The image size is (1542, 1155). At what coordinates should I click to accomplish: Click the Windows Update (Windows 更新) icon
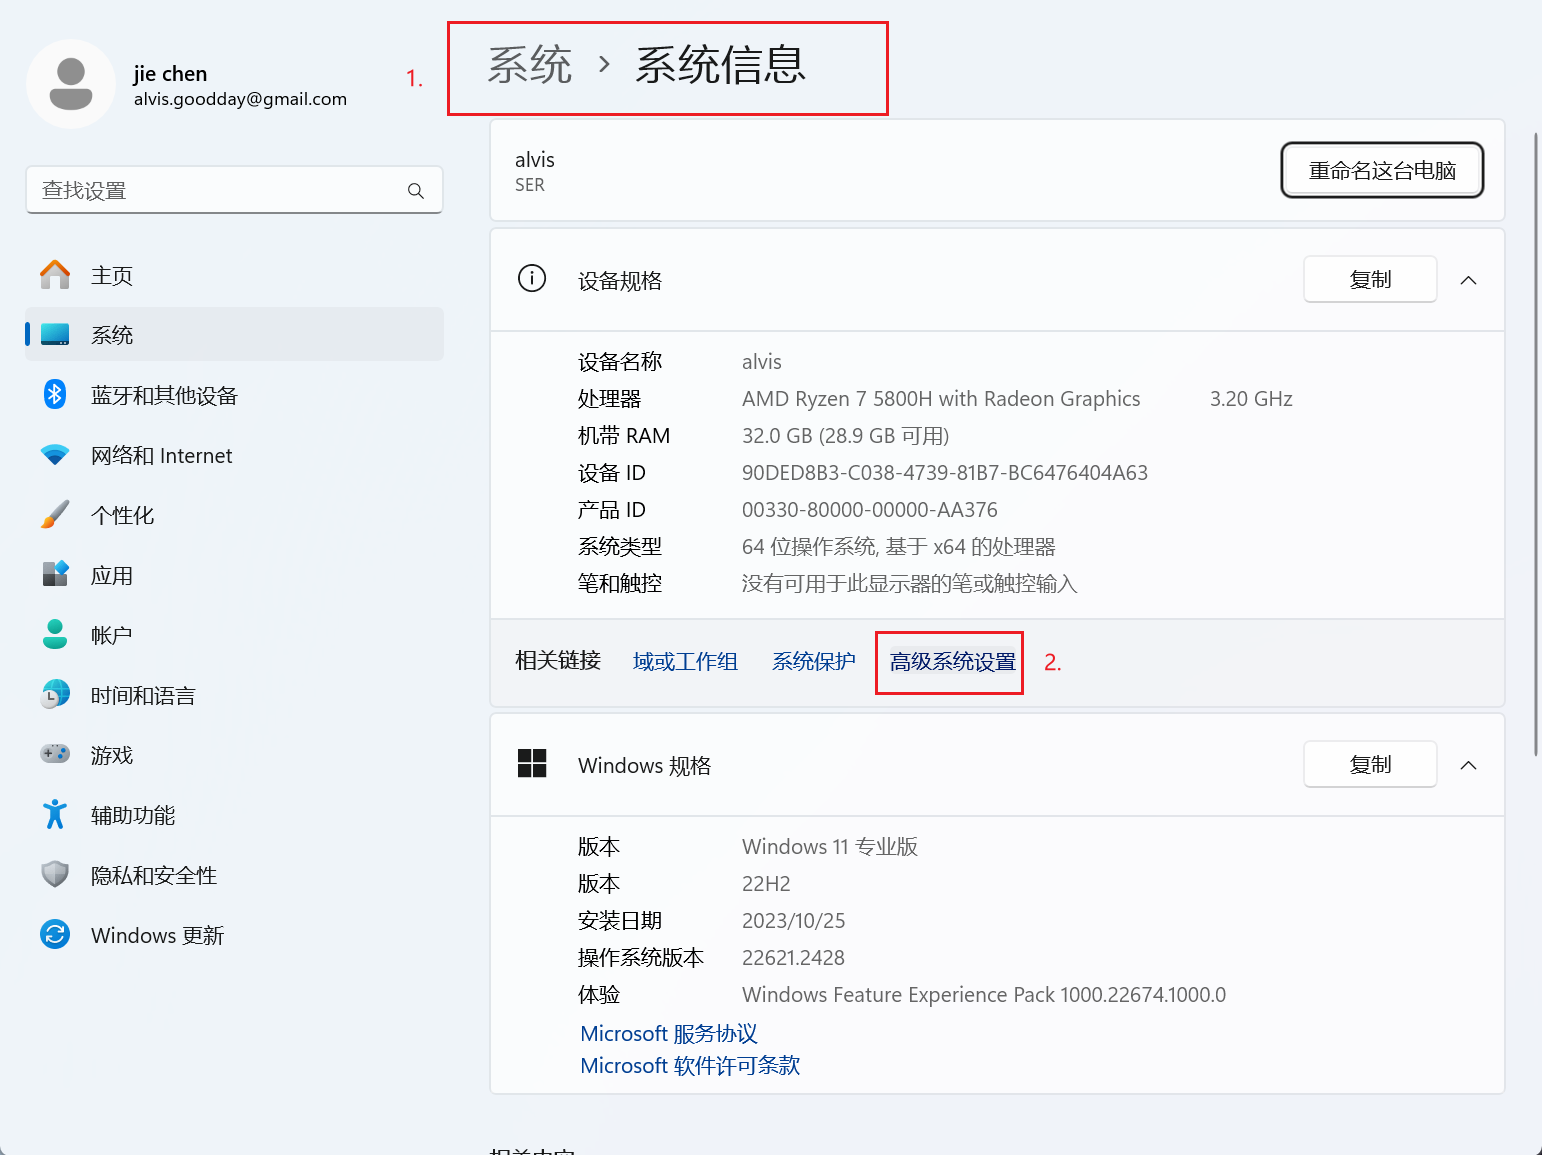tap(55, 935)
